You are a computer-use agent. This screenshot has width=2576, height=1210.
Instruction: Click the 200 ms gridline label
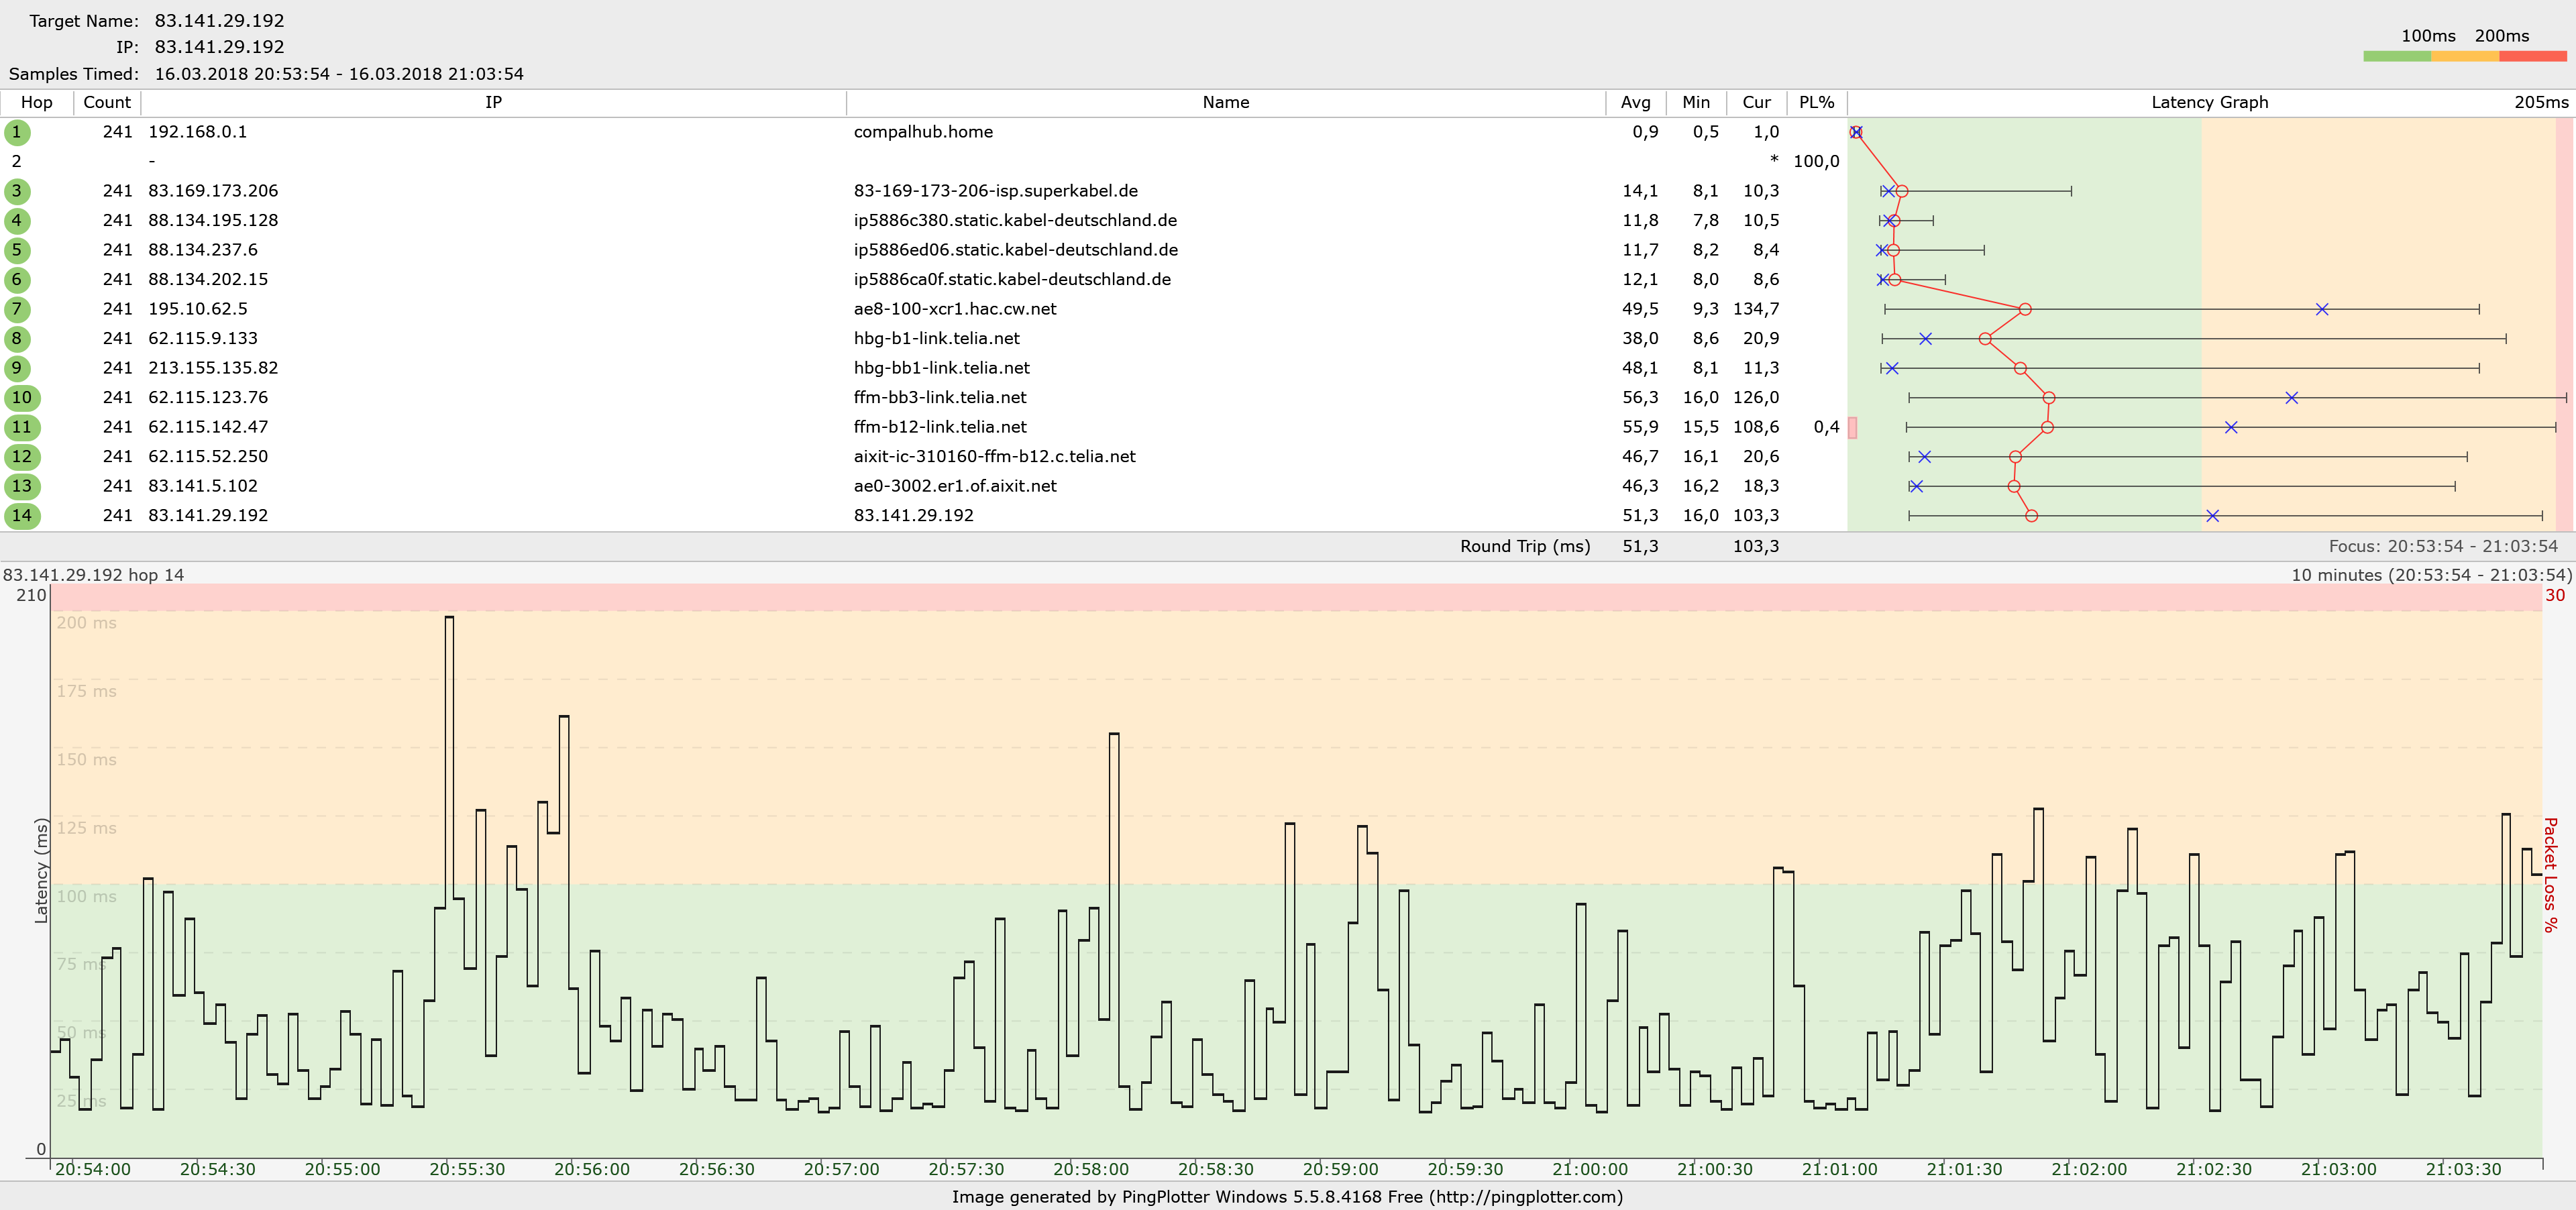(x=86, y=622)
